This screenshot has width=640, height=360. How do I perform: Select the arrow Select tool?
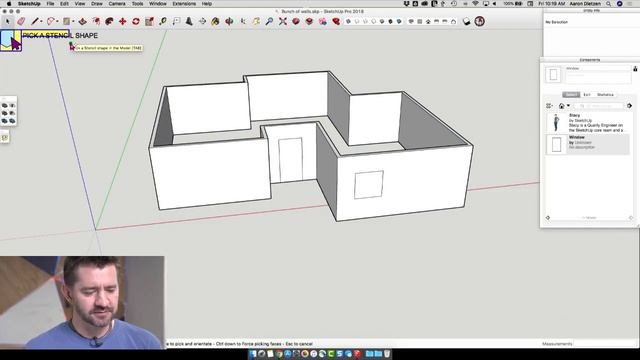click(x=7, y=21)
